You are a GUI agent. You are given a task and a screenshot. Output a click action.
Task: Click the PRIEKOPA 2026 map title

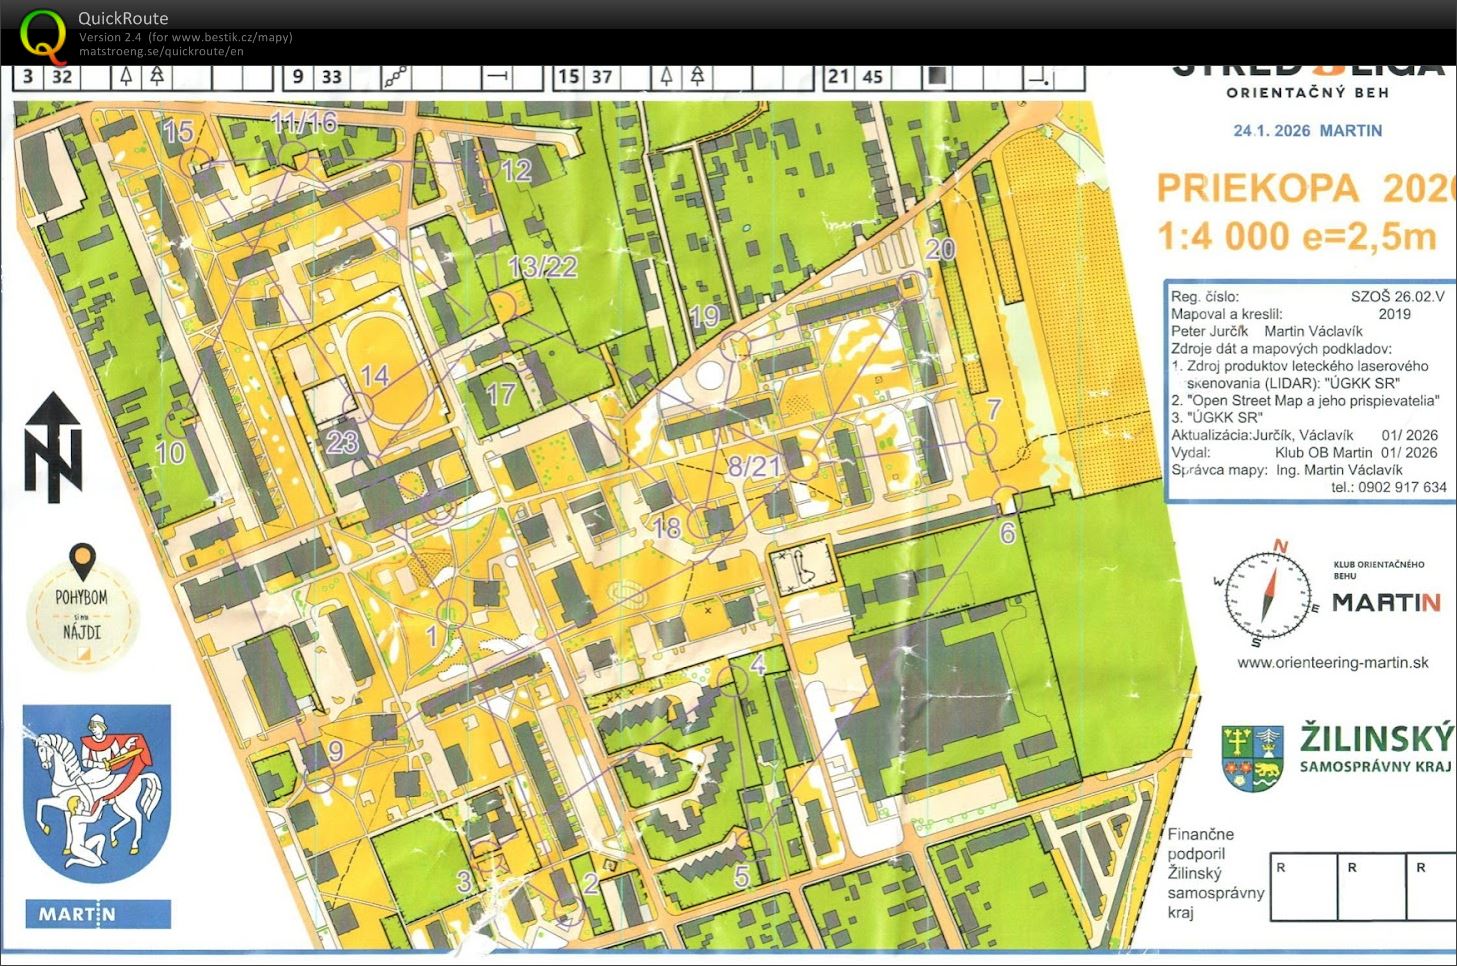1305,188
